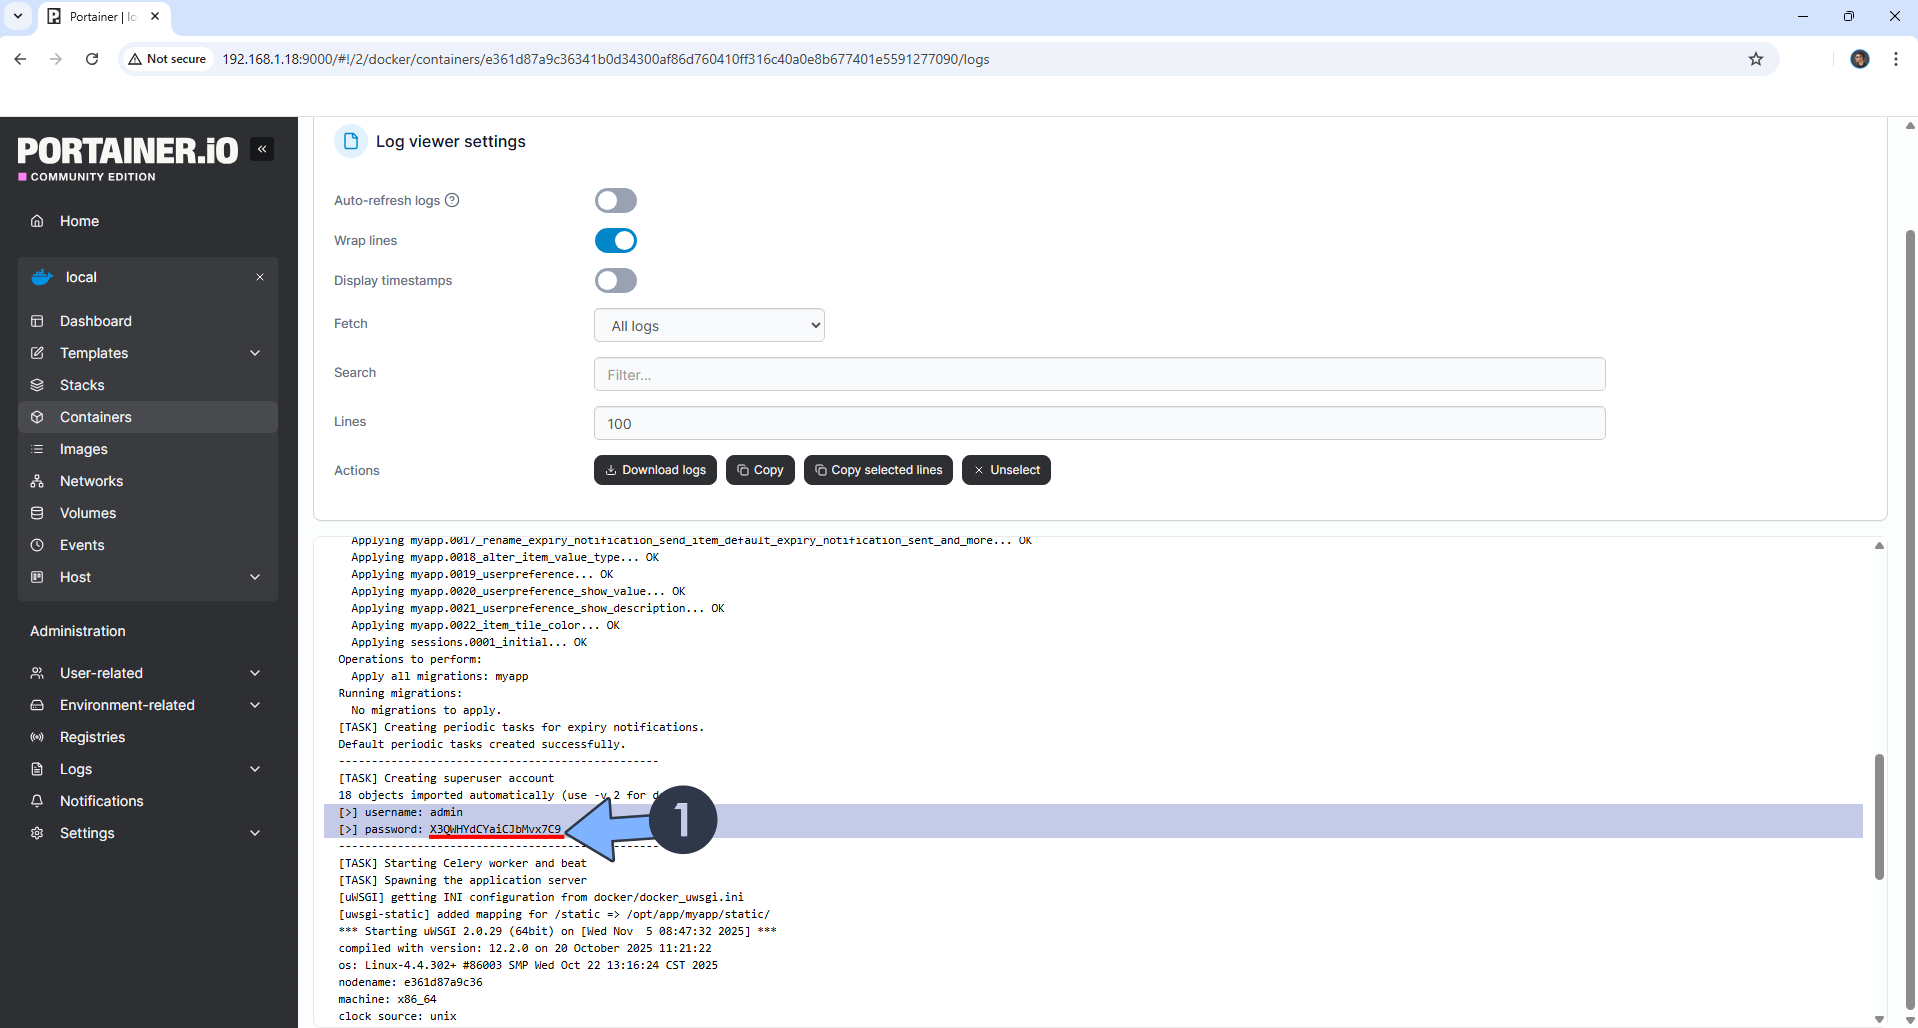Type in the log Search filter field
Image resolution: width=1918 pixels, height=1028 pixels.
(x=1098, y=374)
